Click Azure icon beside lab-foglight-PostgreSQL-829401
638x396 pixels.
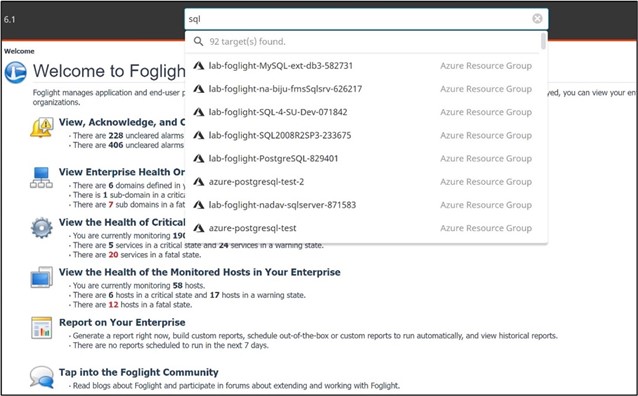199,158
